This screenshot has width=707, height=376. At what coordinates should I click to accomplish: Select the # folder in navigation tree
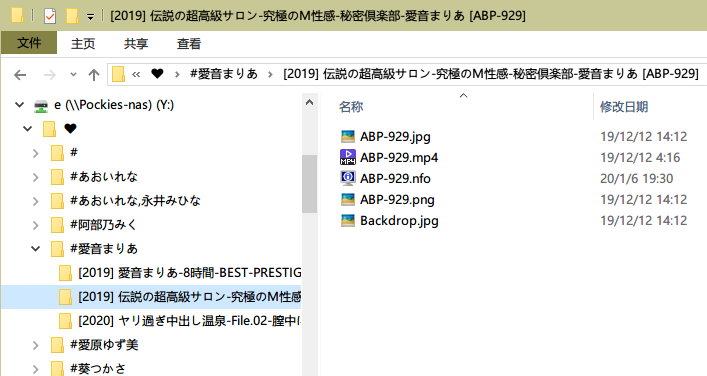click(x=74, y=152)
